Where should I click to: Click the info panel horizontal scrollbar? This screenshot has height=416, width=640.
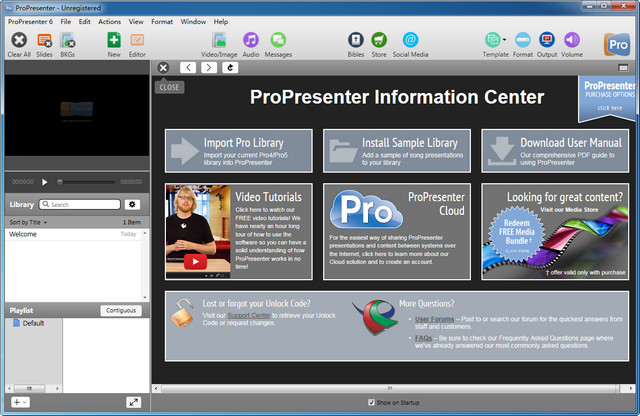point(390,388)
